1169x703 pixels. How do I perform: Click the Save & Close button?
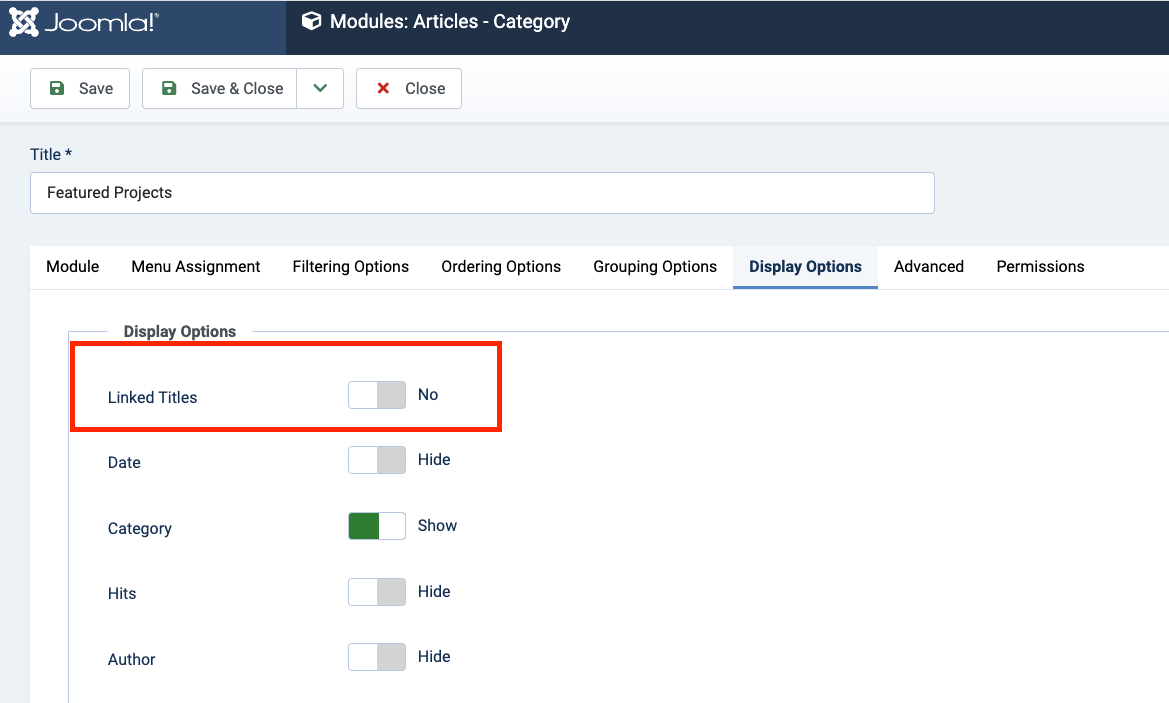pos(220,88)
